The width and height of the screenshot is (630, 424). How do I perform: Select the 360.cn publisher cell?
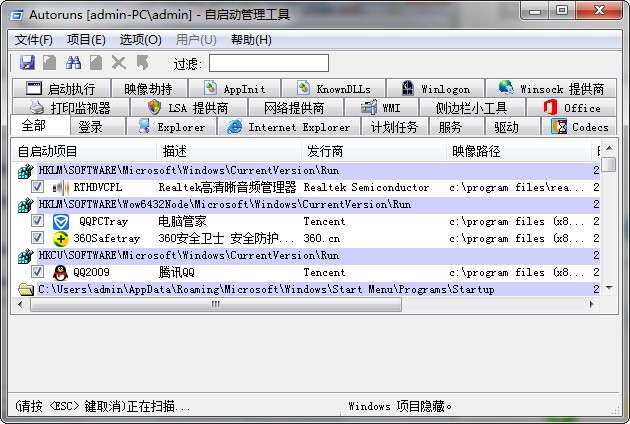click(321, 239)
